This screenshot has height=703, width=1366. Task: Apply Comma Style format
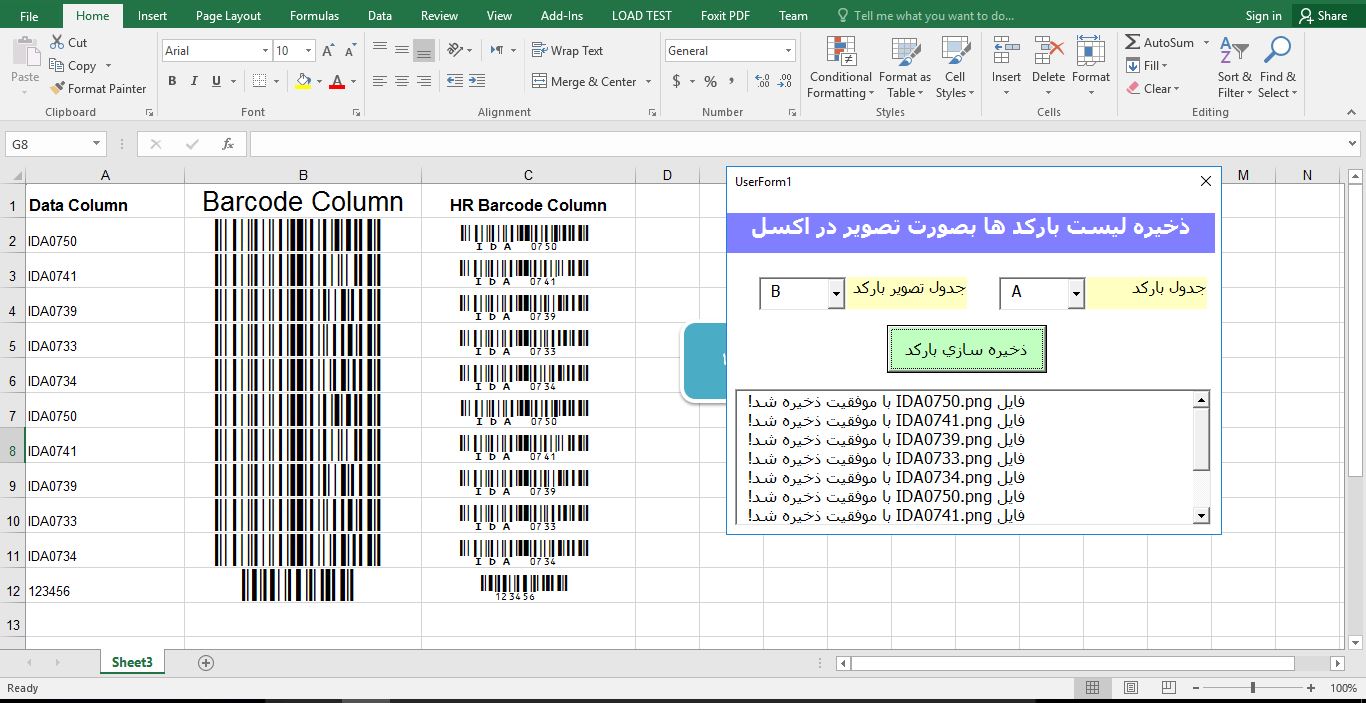pyautogui.click(x=732, y=81)
